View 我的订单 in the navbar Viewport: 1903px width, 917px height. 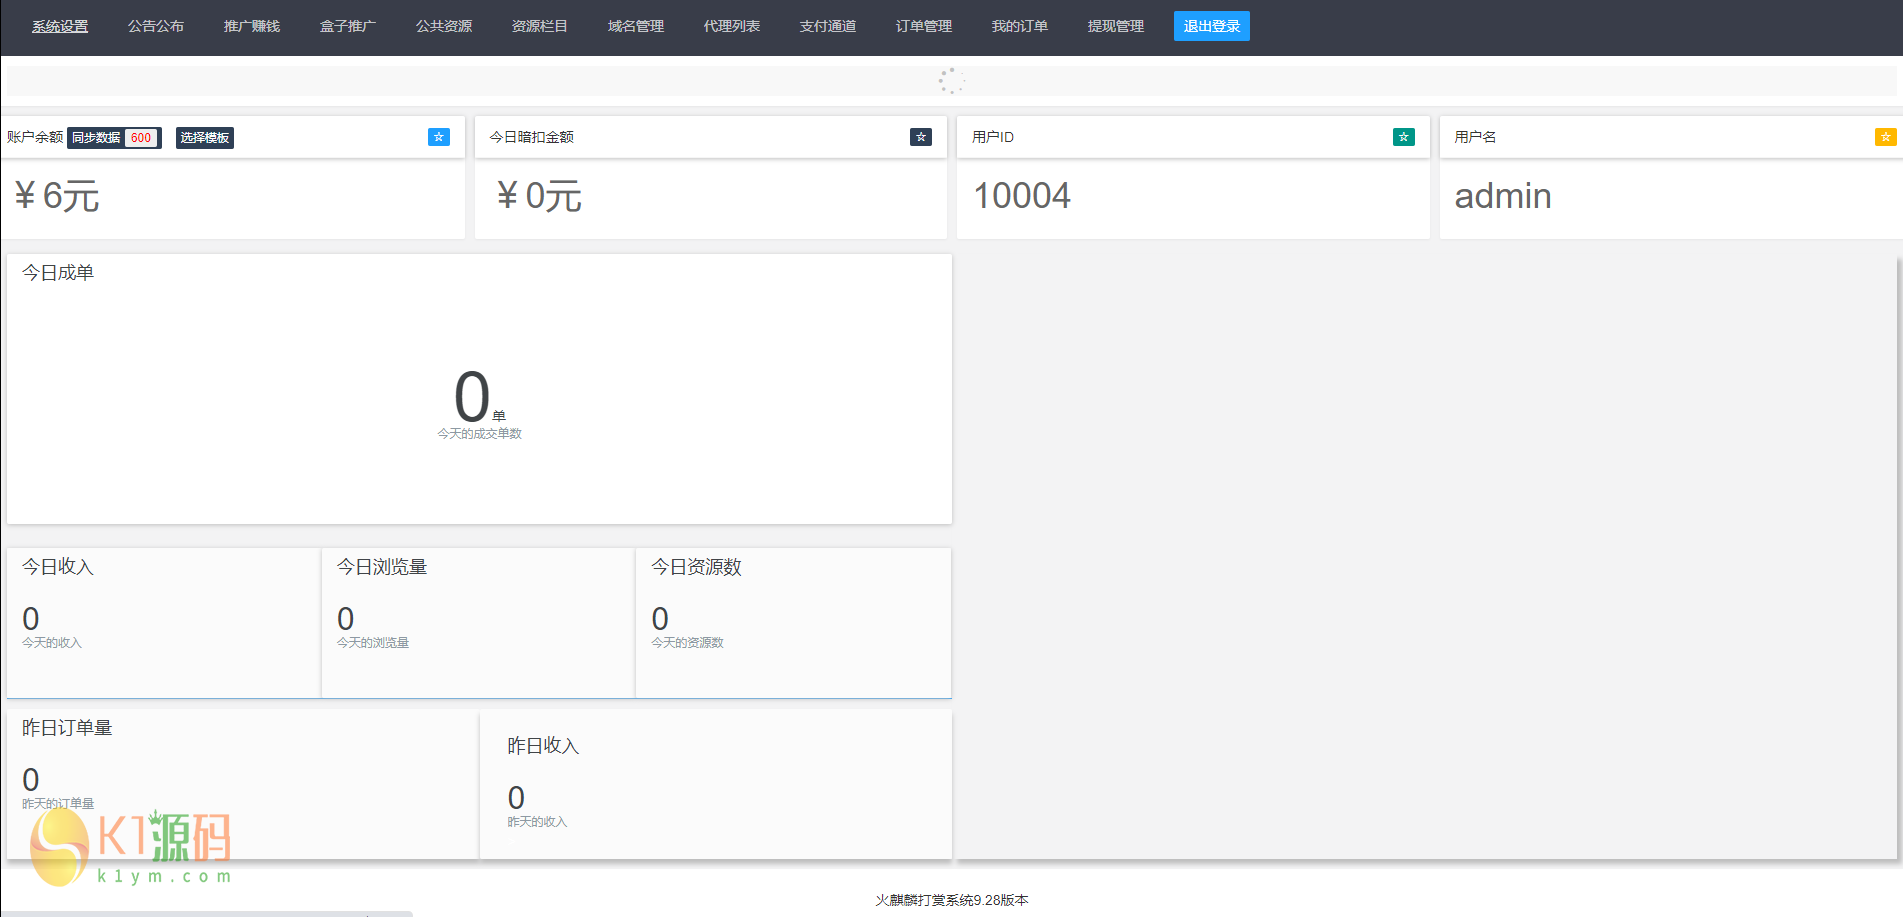tap(1020, 26)
